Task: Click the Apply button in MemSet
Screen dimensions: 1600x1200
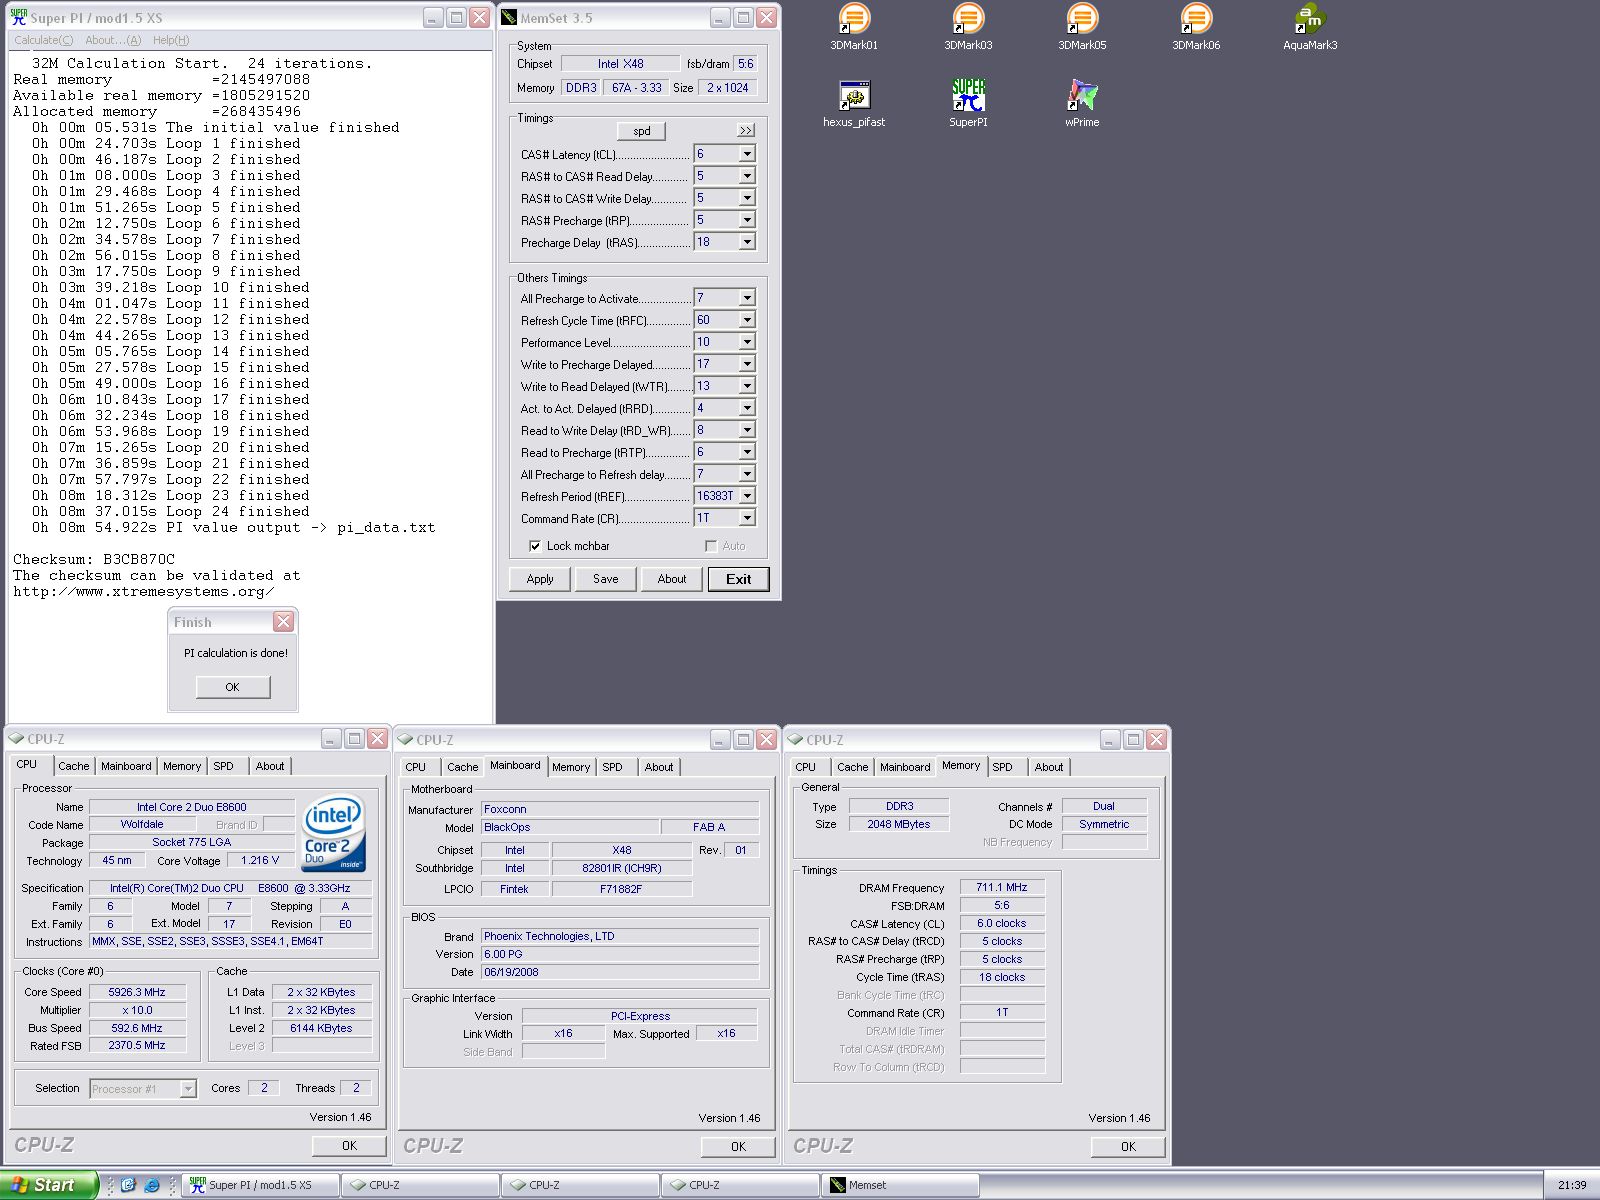Action: coord(540,579)
